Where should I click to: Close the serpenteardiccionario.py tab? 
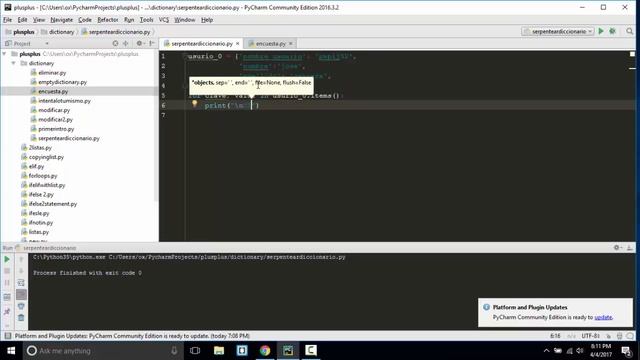(x=238, y=43)
